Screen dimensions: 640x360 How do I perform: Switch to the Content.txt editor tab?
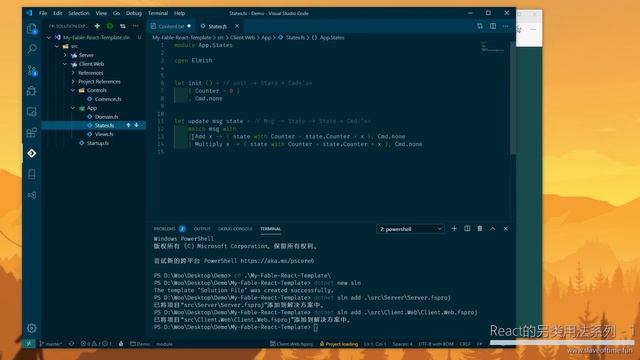(x=171, y=26)
